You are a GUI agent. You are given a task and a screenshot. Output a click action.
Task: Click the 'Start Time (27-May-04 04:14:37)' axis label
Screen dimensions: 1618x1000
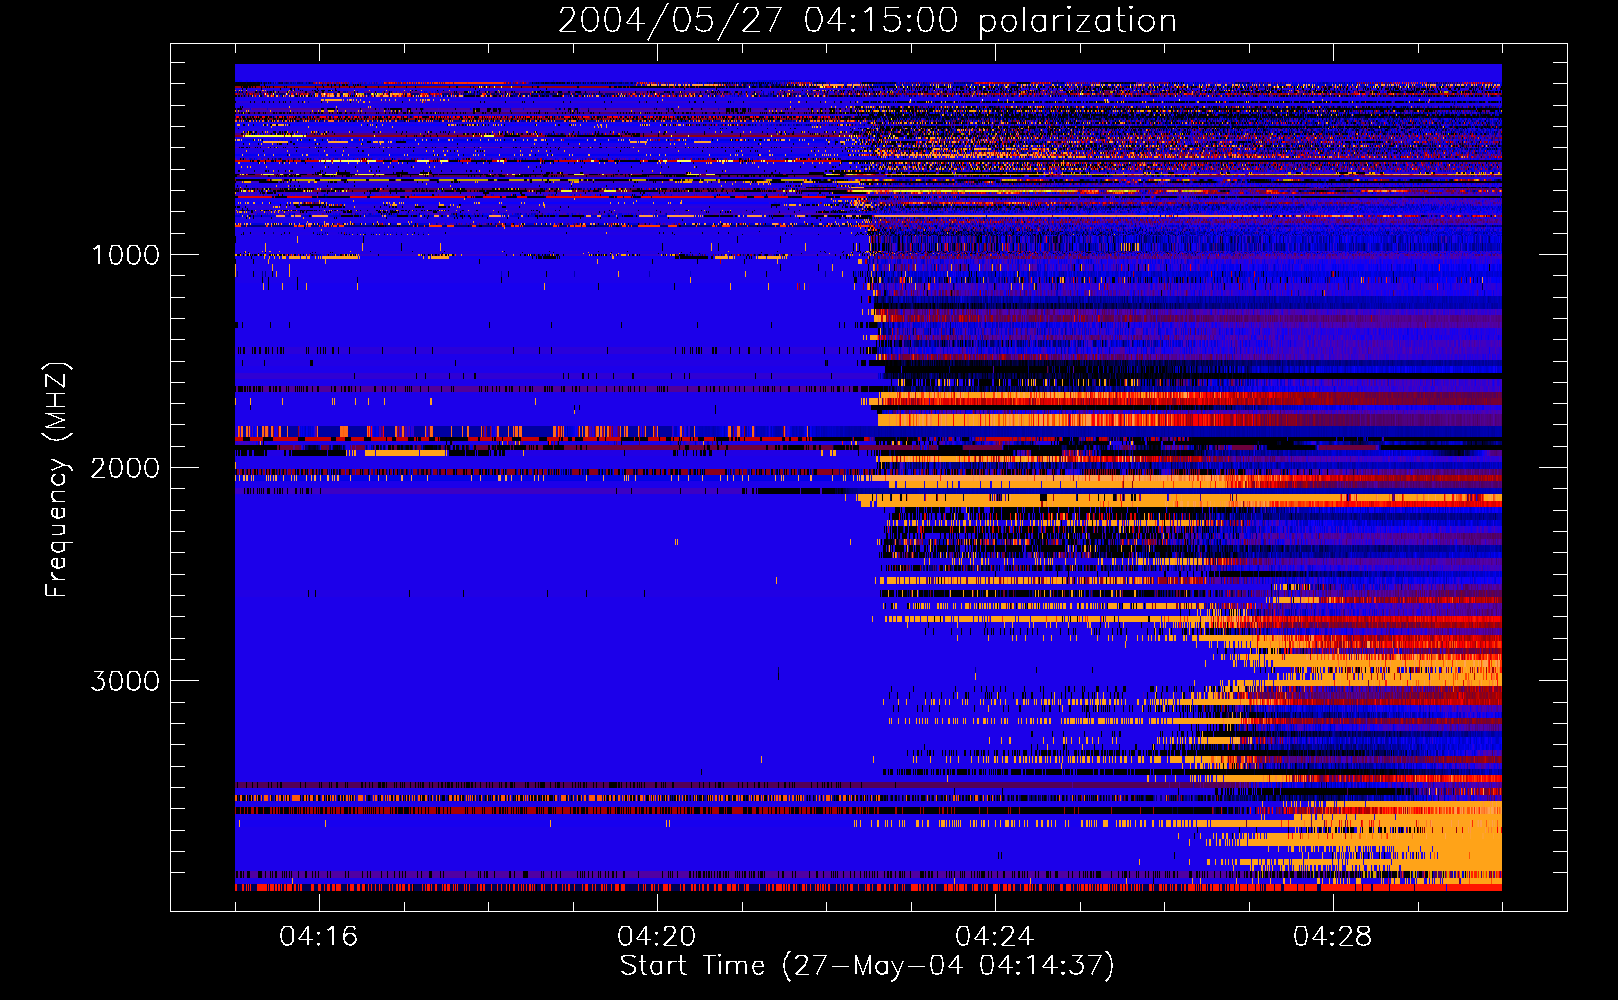[867, 966]
